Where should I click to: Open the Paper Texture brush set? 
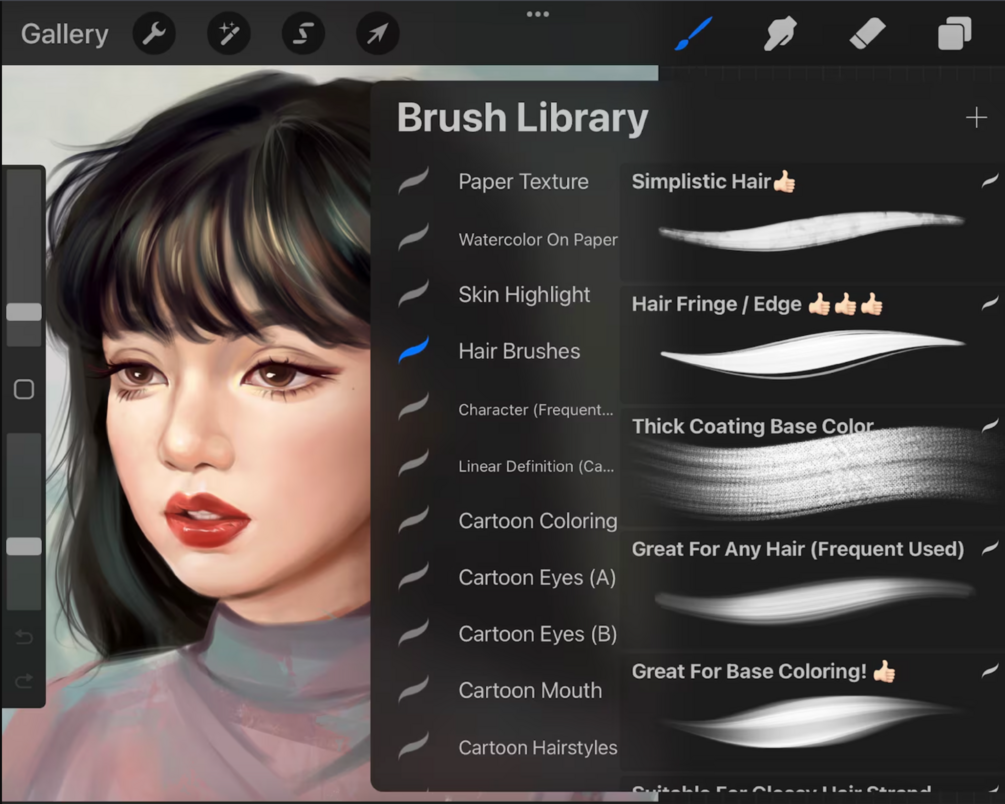pyautogui.click(x=523, y=181)
